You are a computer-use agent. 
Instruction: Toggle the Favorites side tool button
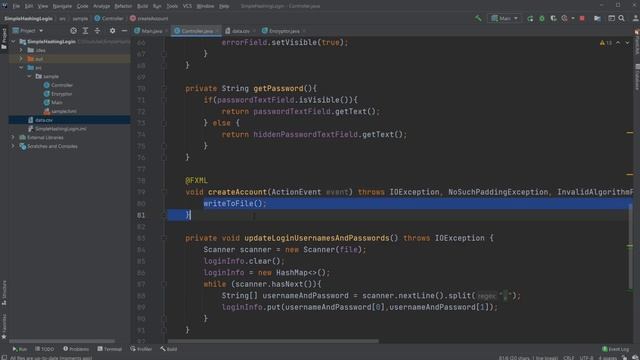4,327
